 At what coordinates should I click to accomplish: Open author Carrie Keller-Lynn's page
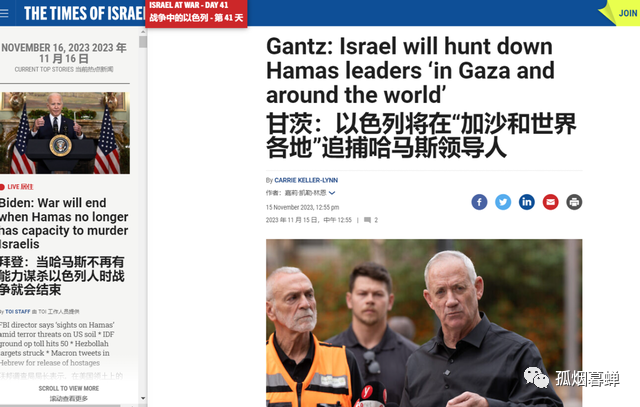click(x=306, y=180)
